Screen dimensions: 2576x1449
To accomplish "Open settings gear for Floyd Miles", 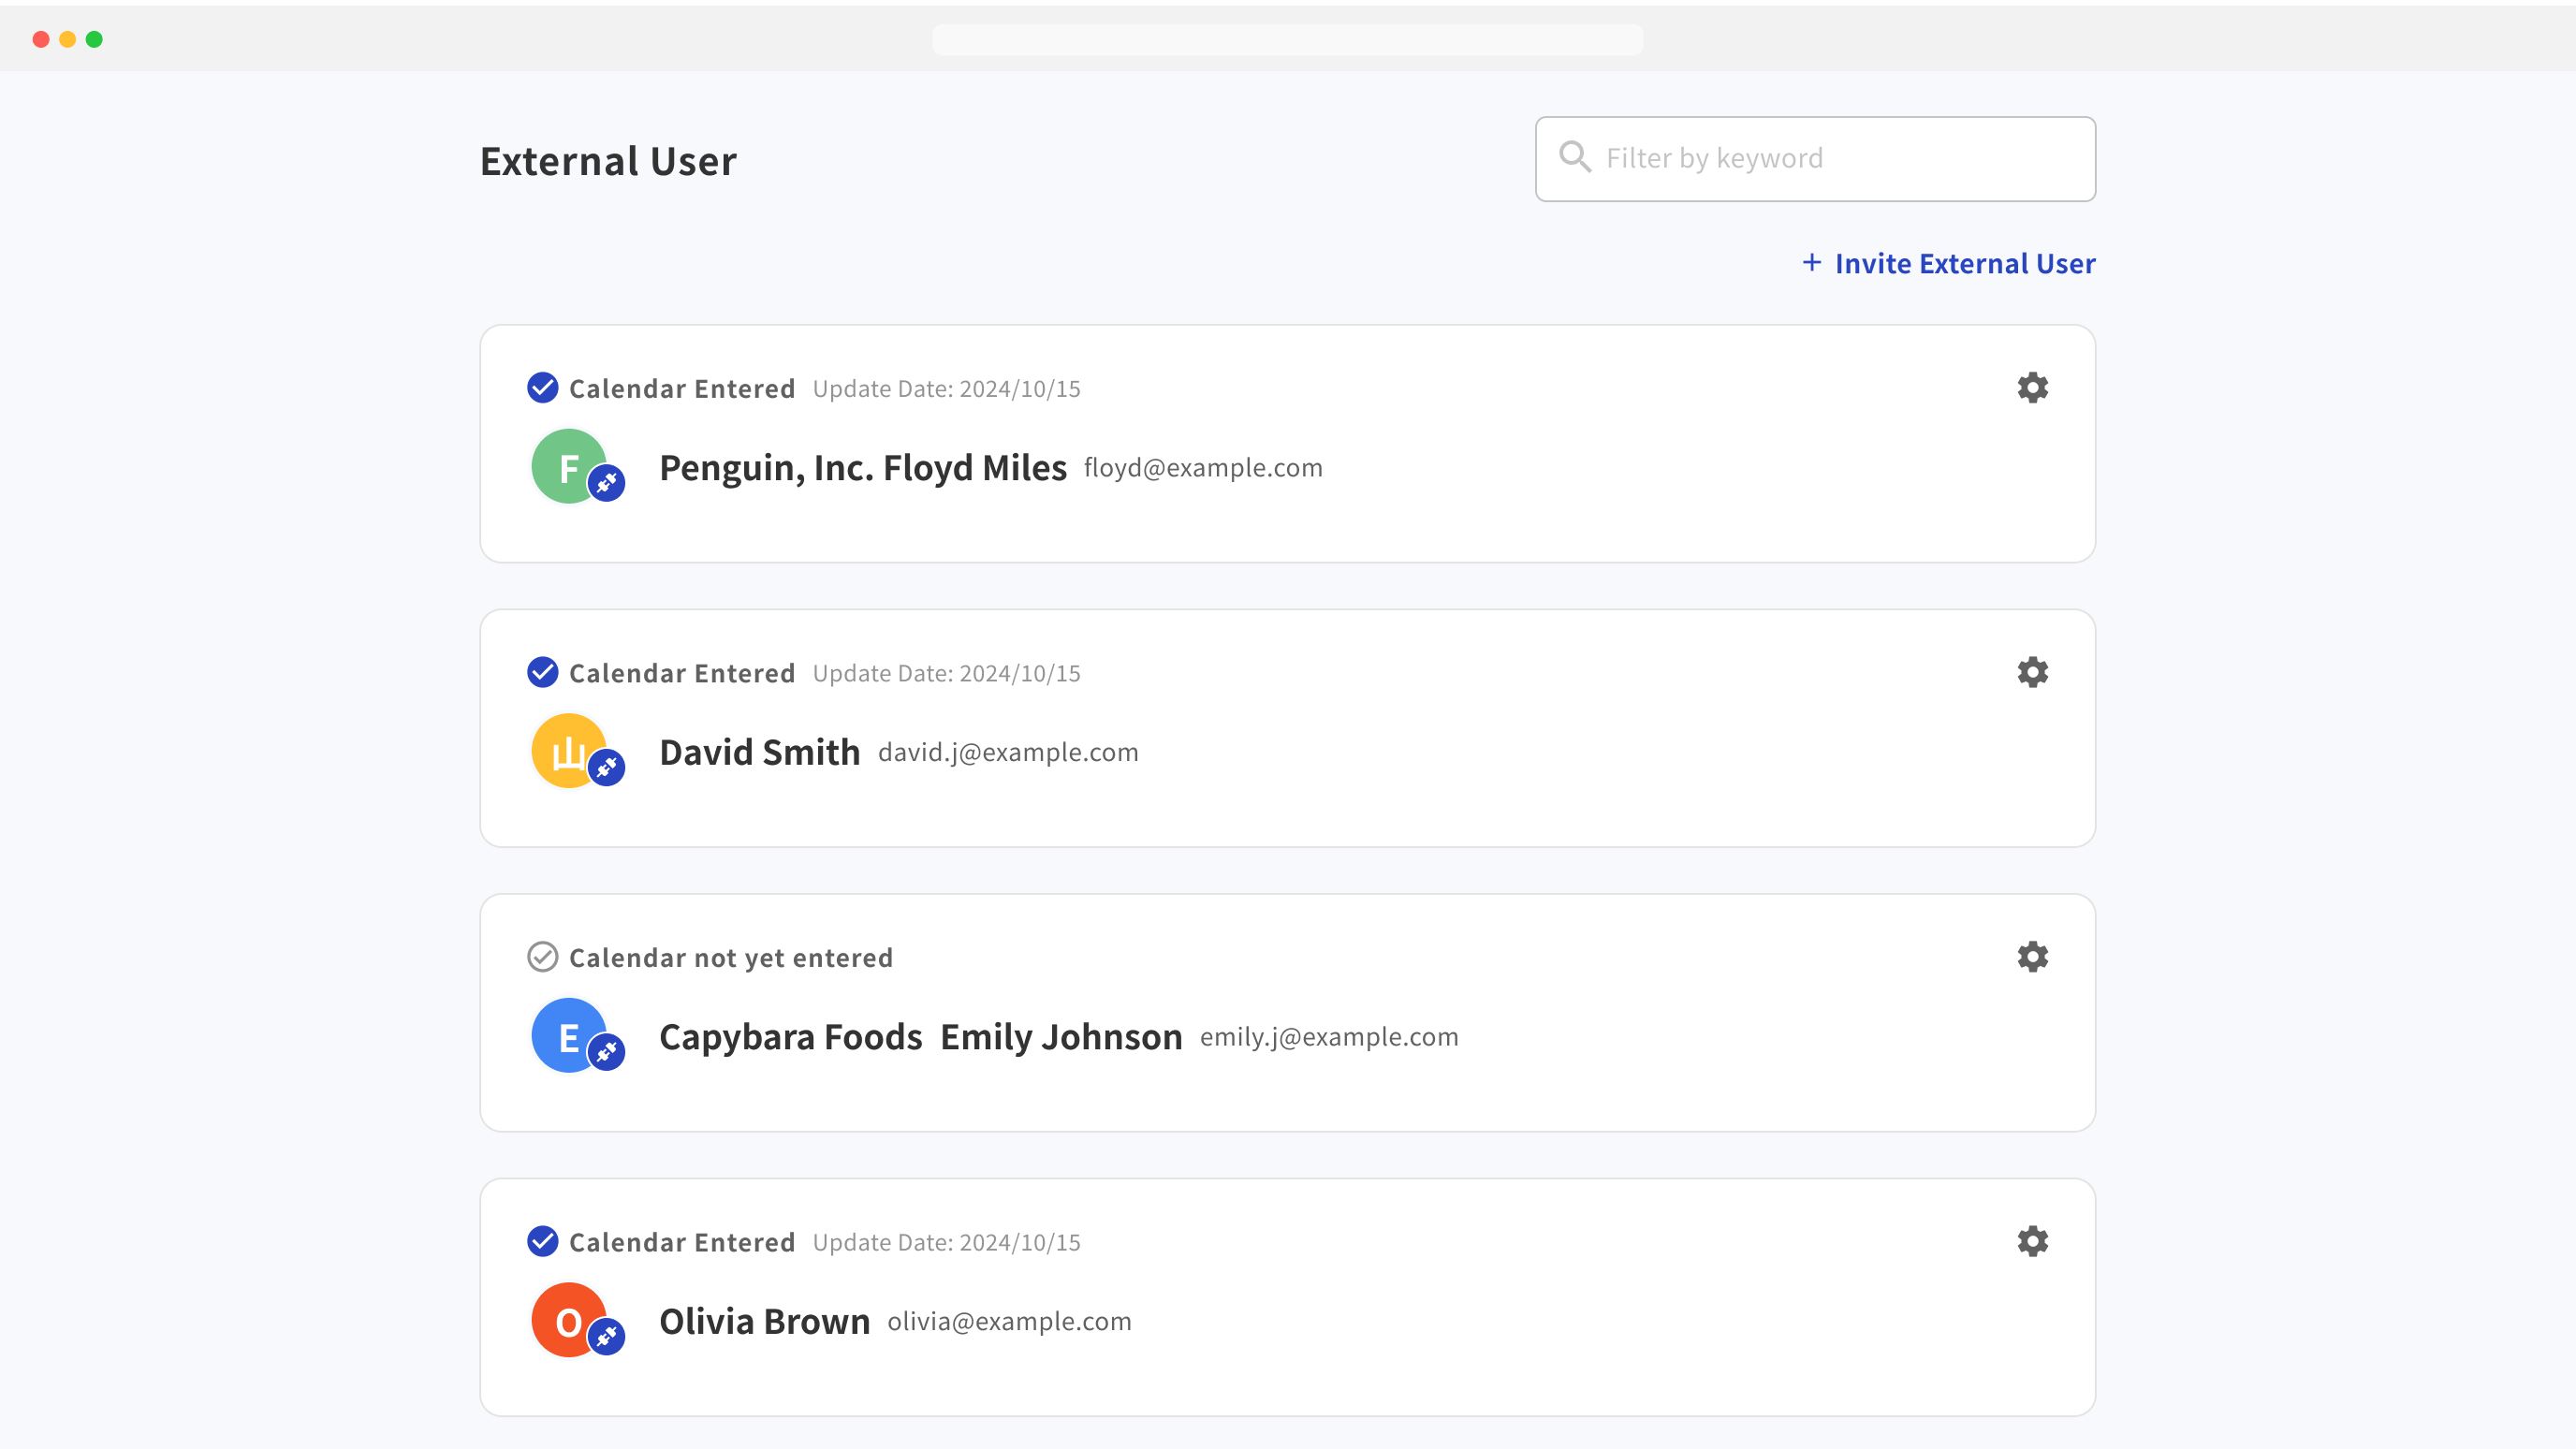I will (2032, 388).
